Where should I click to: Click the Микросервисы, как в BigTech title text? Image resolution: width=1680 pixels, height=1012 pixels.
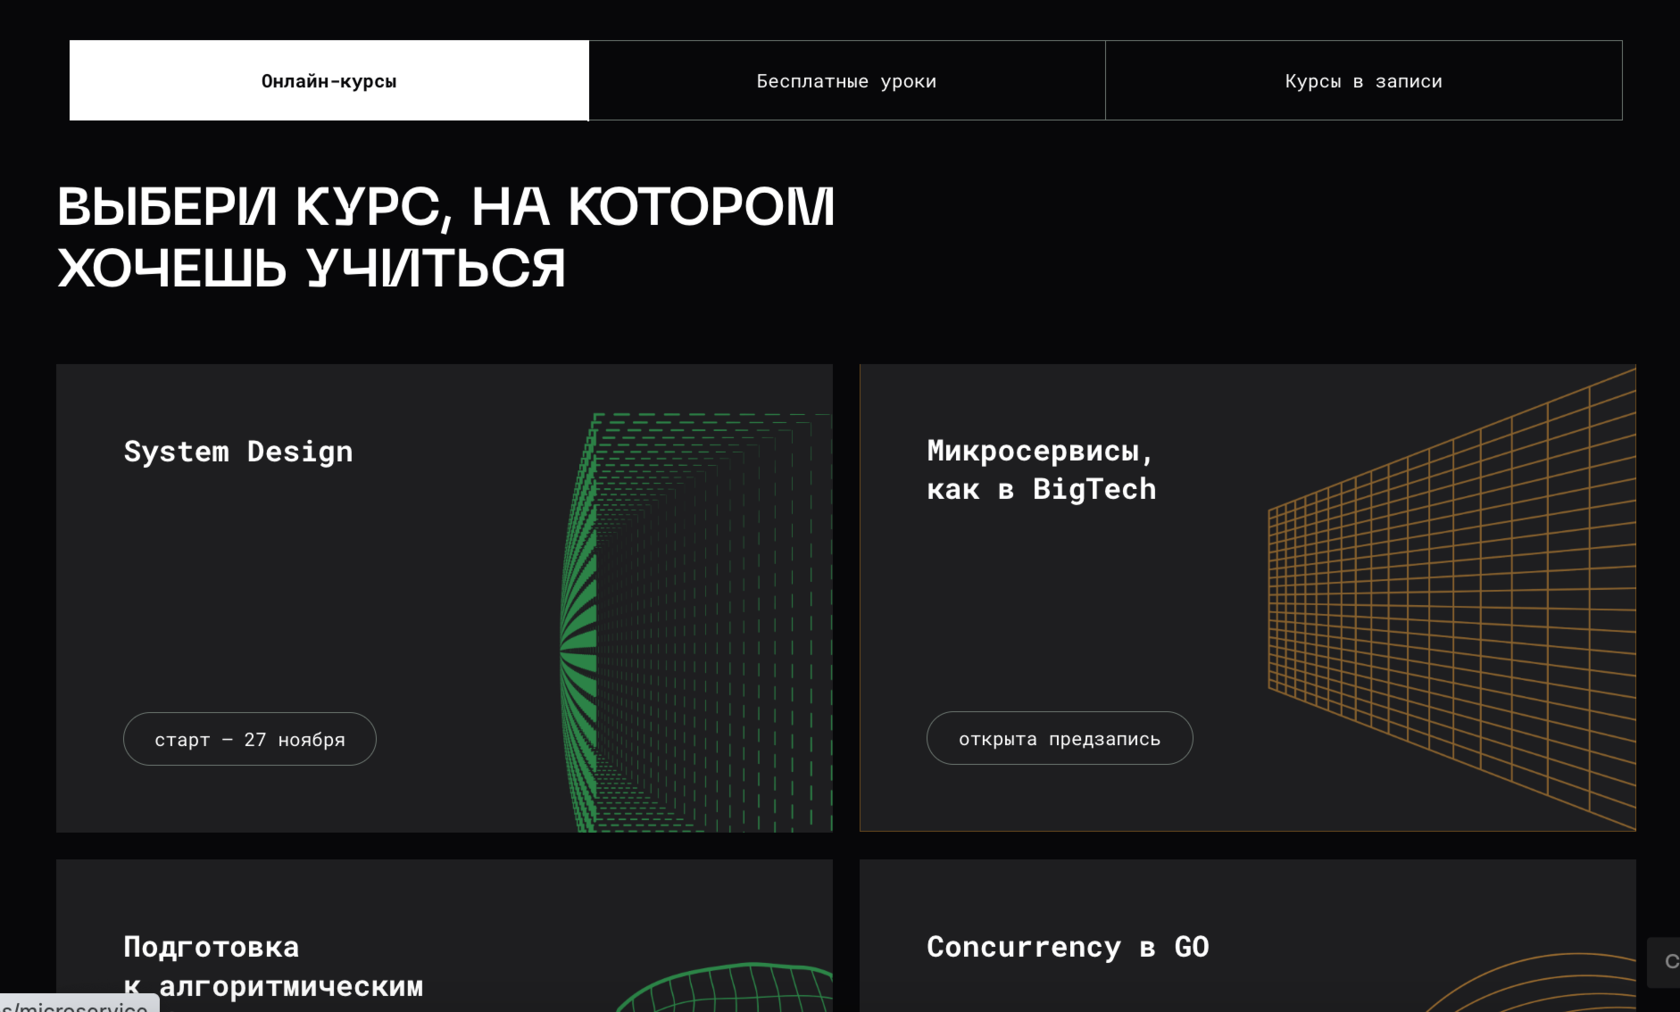pyautogui.click(x=1040, y=469)
